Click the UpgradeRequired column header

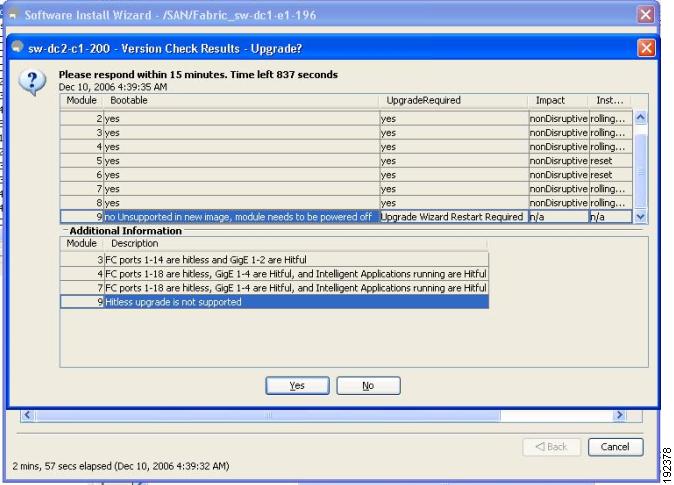pos(453,100)
